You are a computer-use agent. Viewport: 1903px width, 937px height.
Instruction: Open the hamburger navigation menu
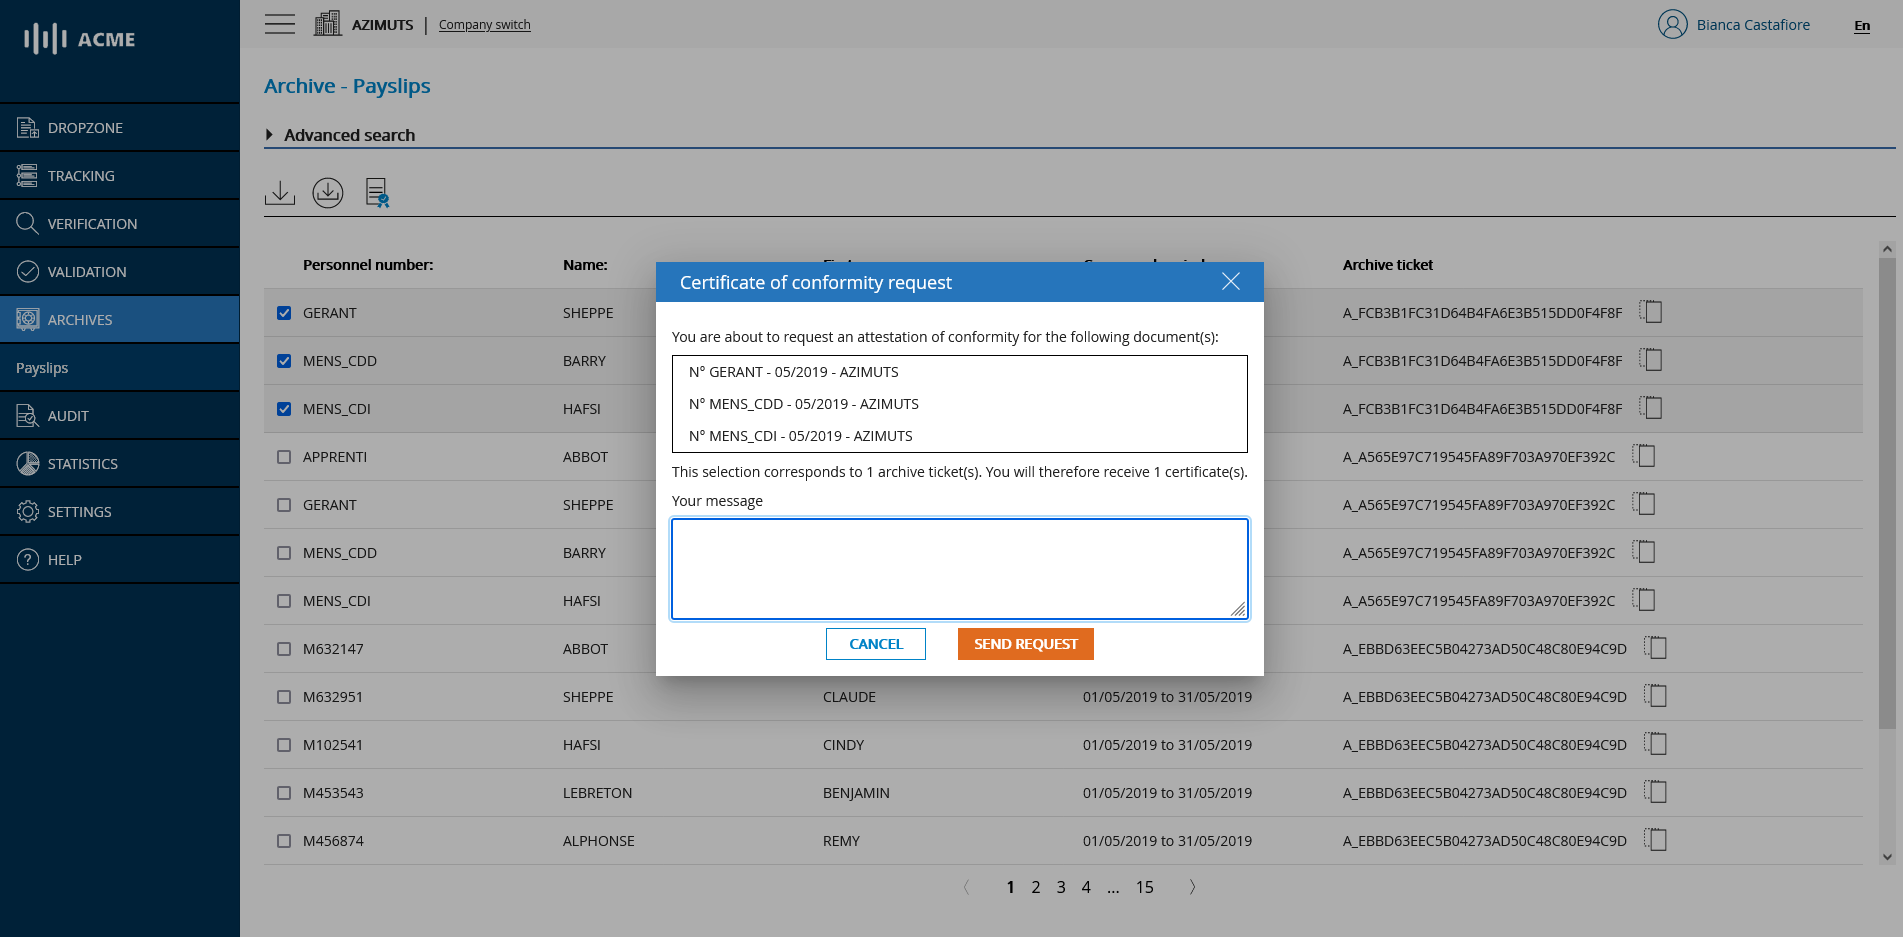pos(280,23)
